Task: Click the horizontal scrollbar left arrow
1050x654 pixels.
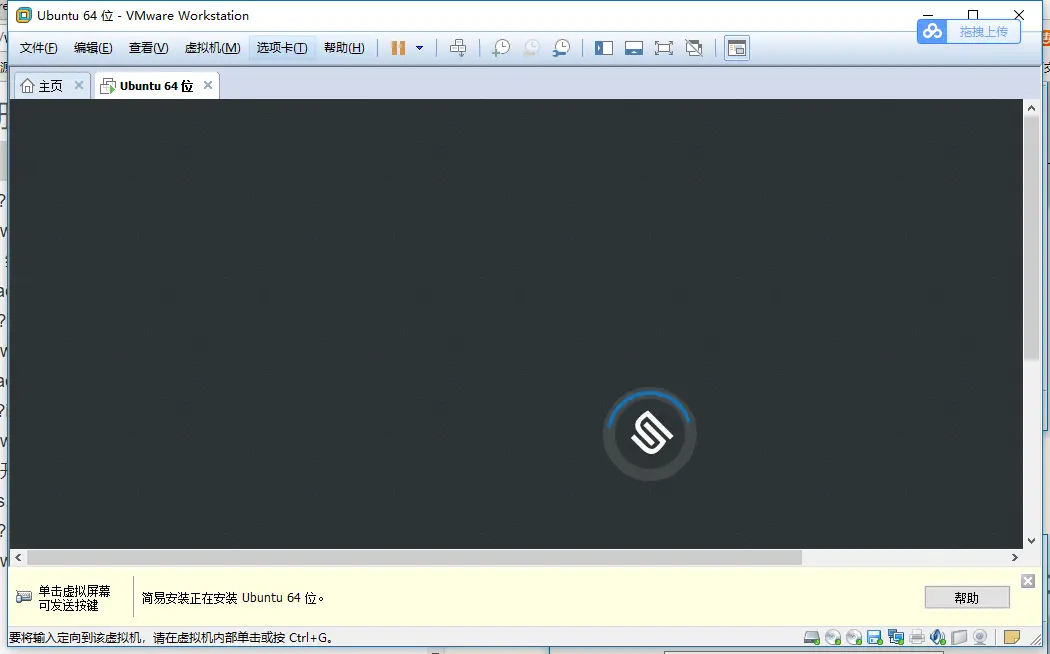Action: click(x=18, y=558)
